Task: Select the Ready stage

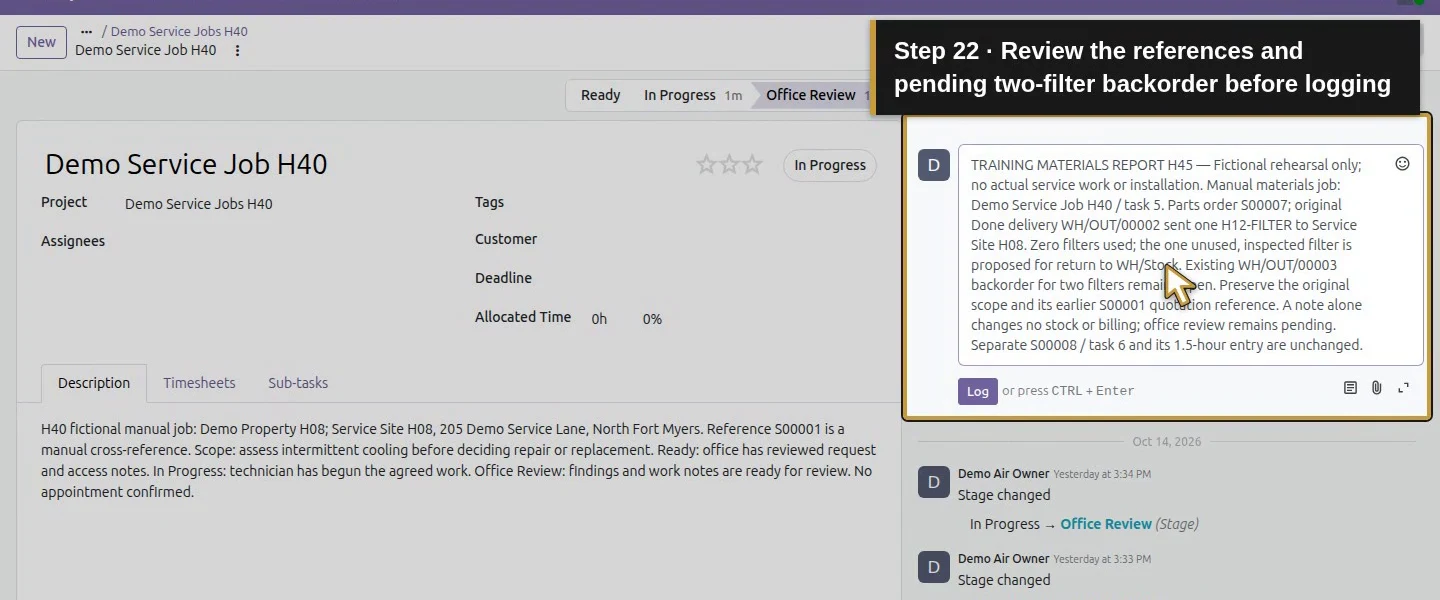Action: point(600,95)
